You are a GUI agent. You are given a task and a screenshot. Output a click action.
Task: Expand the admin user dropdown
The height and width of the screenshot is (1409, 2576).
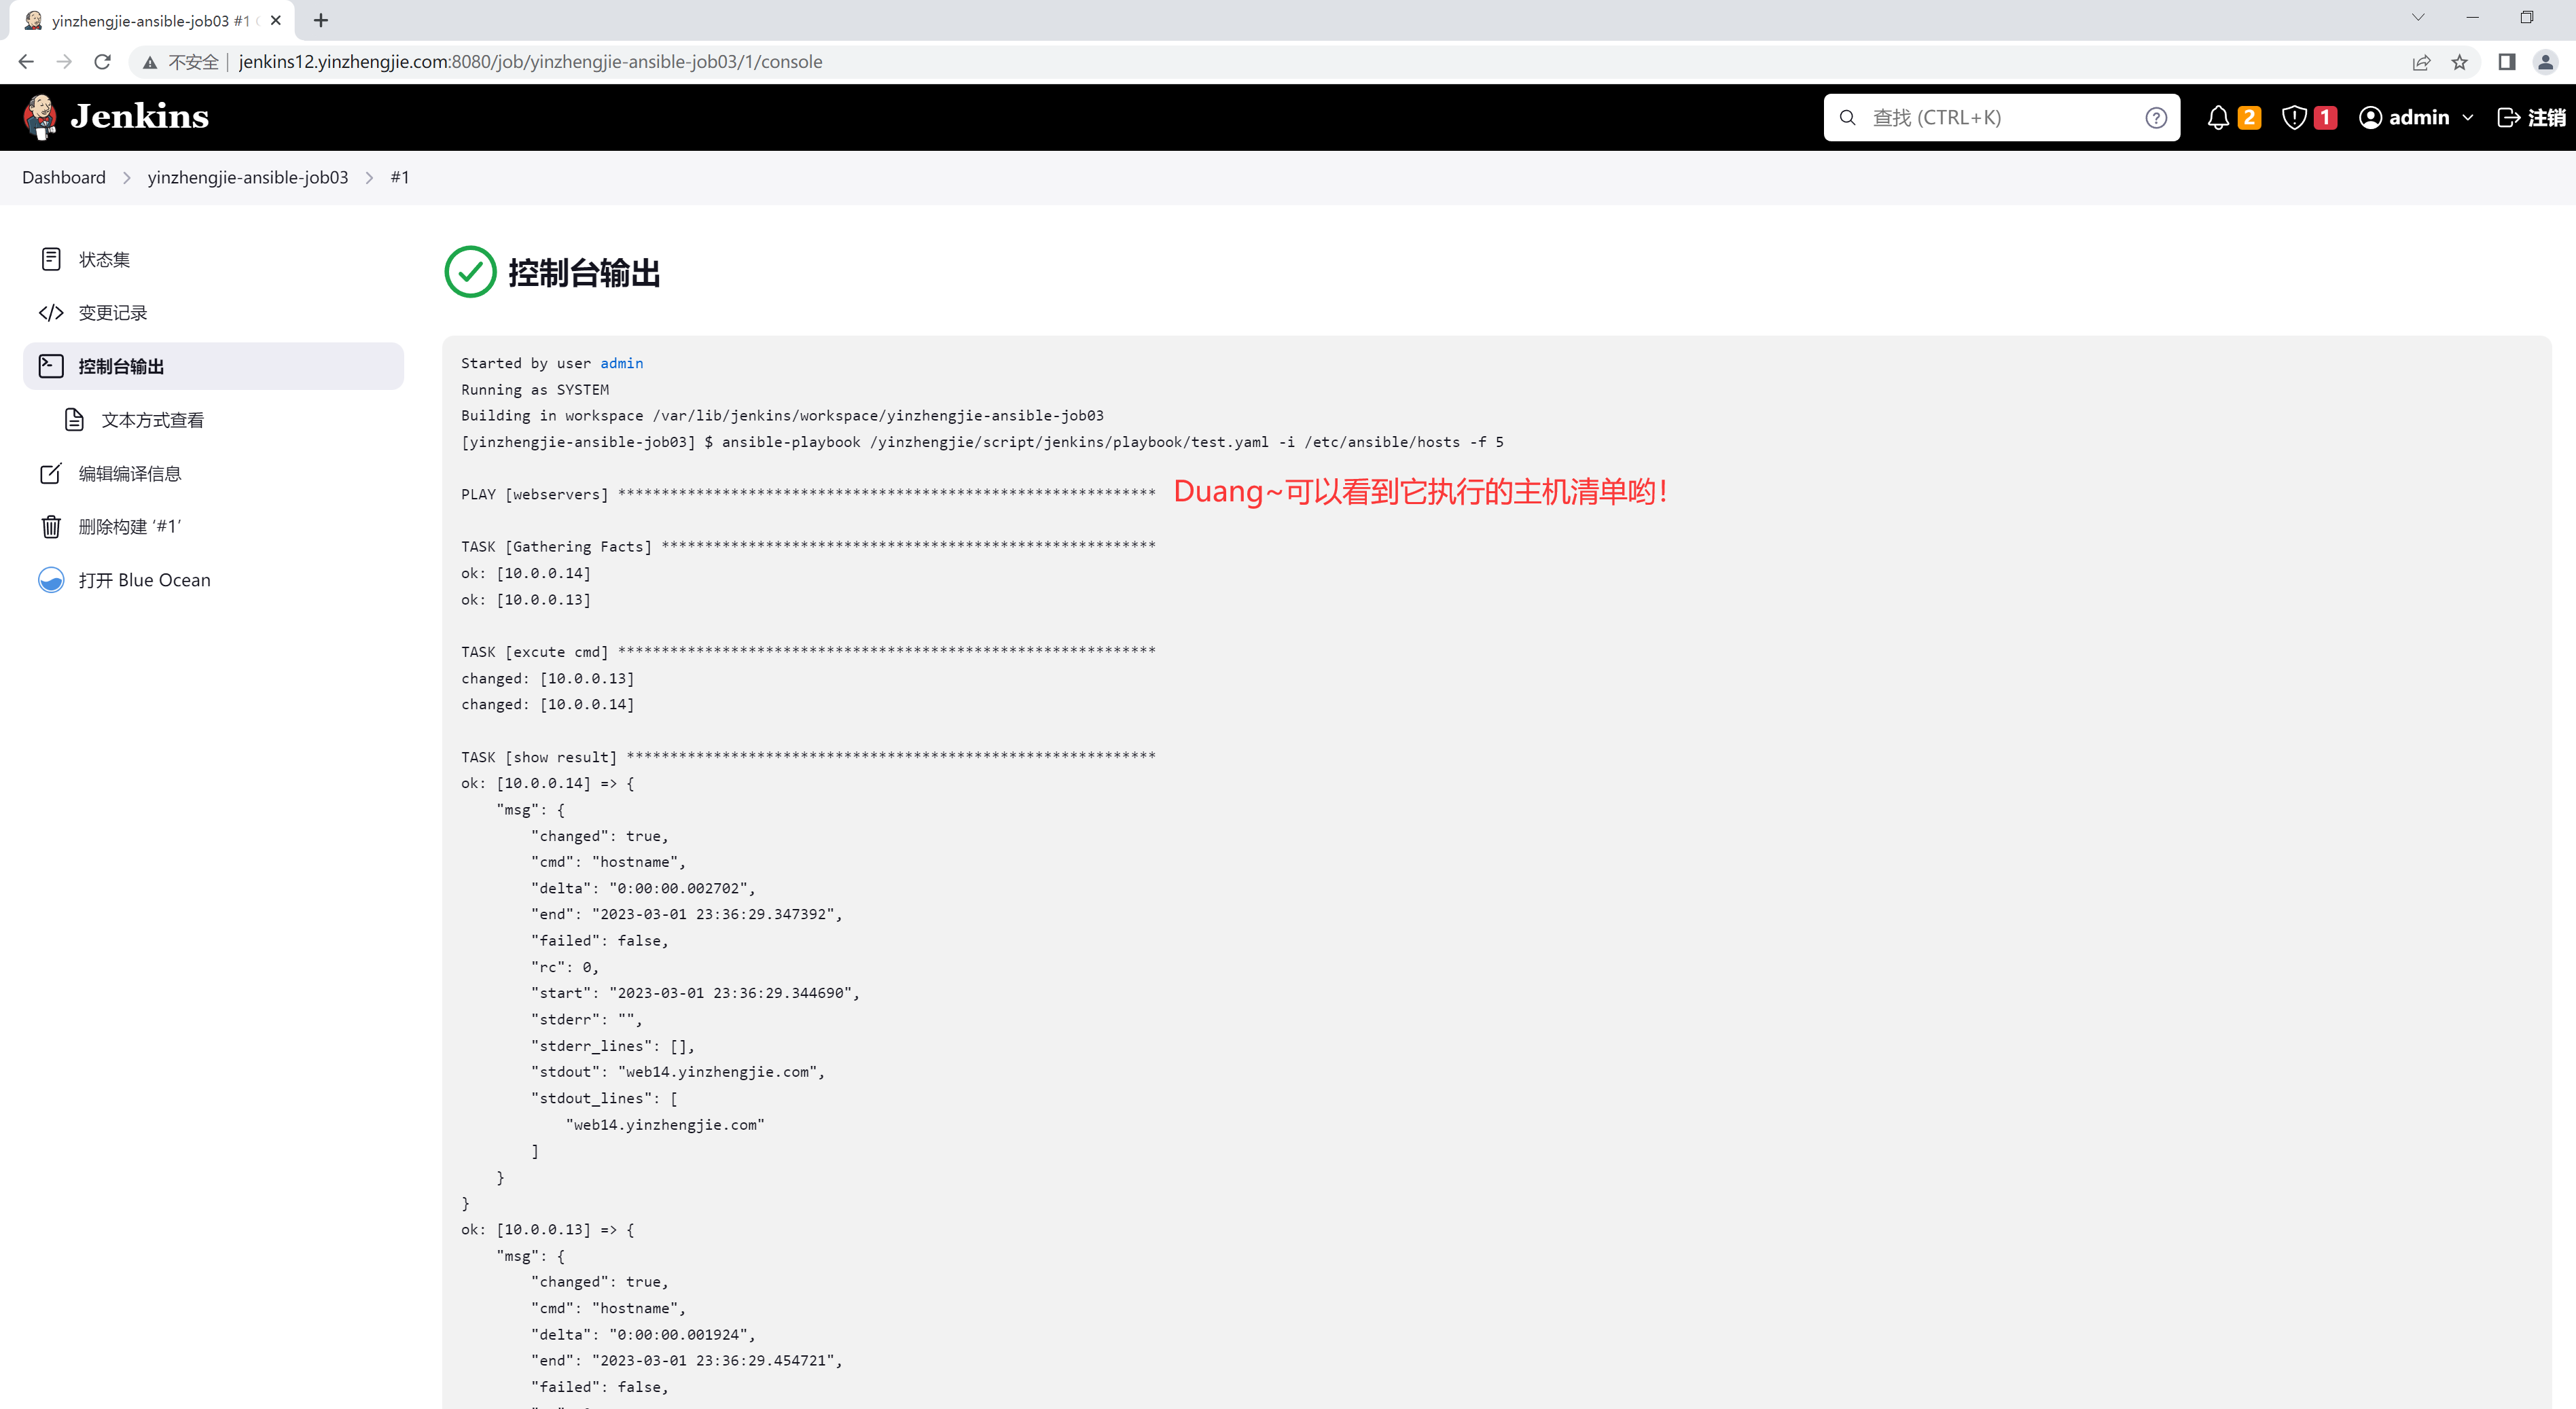click(2467, 117)
